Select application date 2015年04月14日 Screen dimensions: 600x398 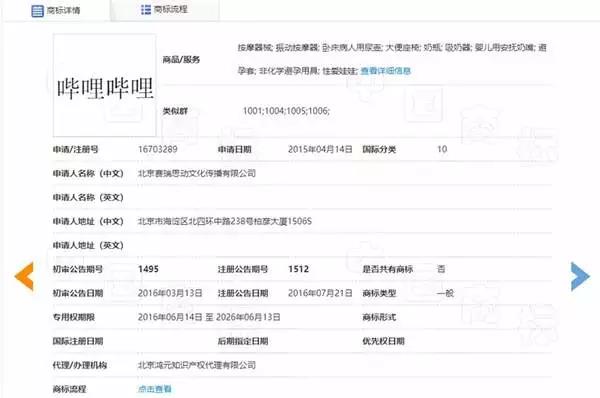pyautogui.click(x=320, y=149)
